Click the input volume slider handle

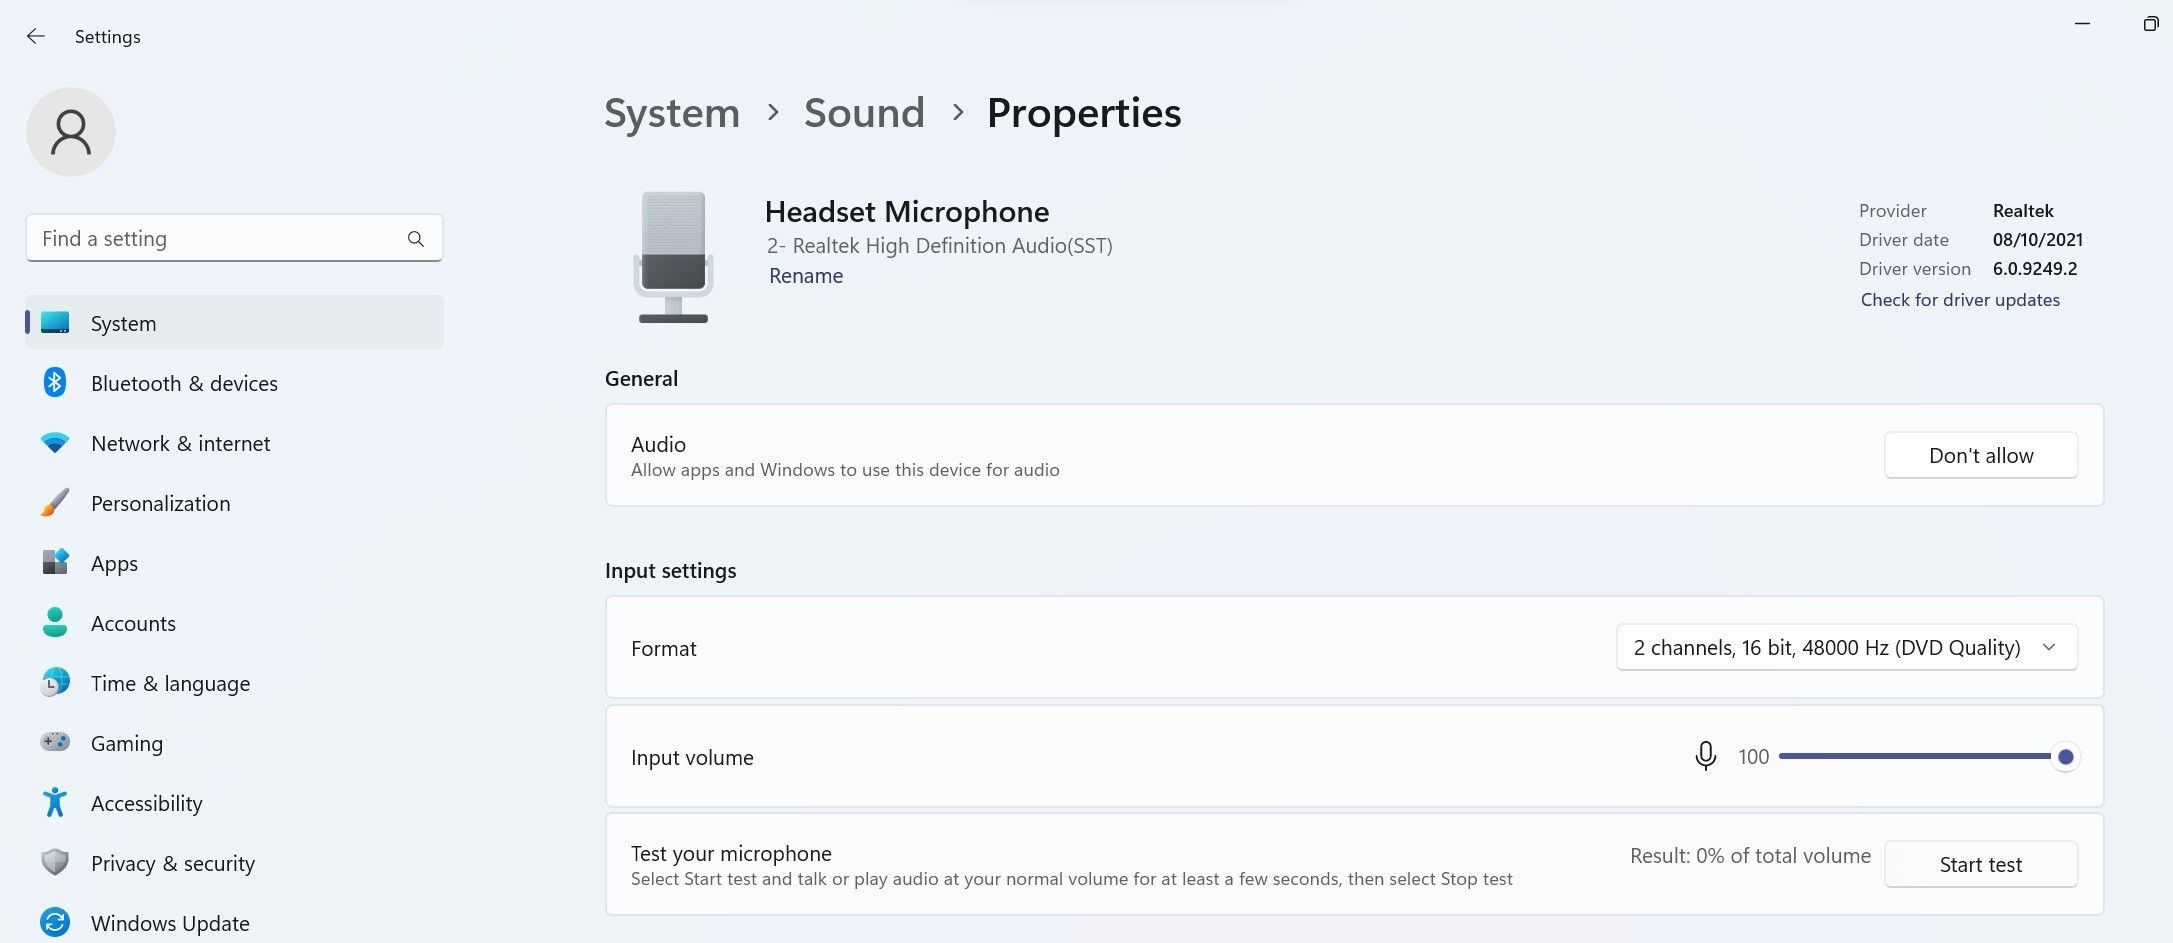click(x=2065, y=757)
